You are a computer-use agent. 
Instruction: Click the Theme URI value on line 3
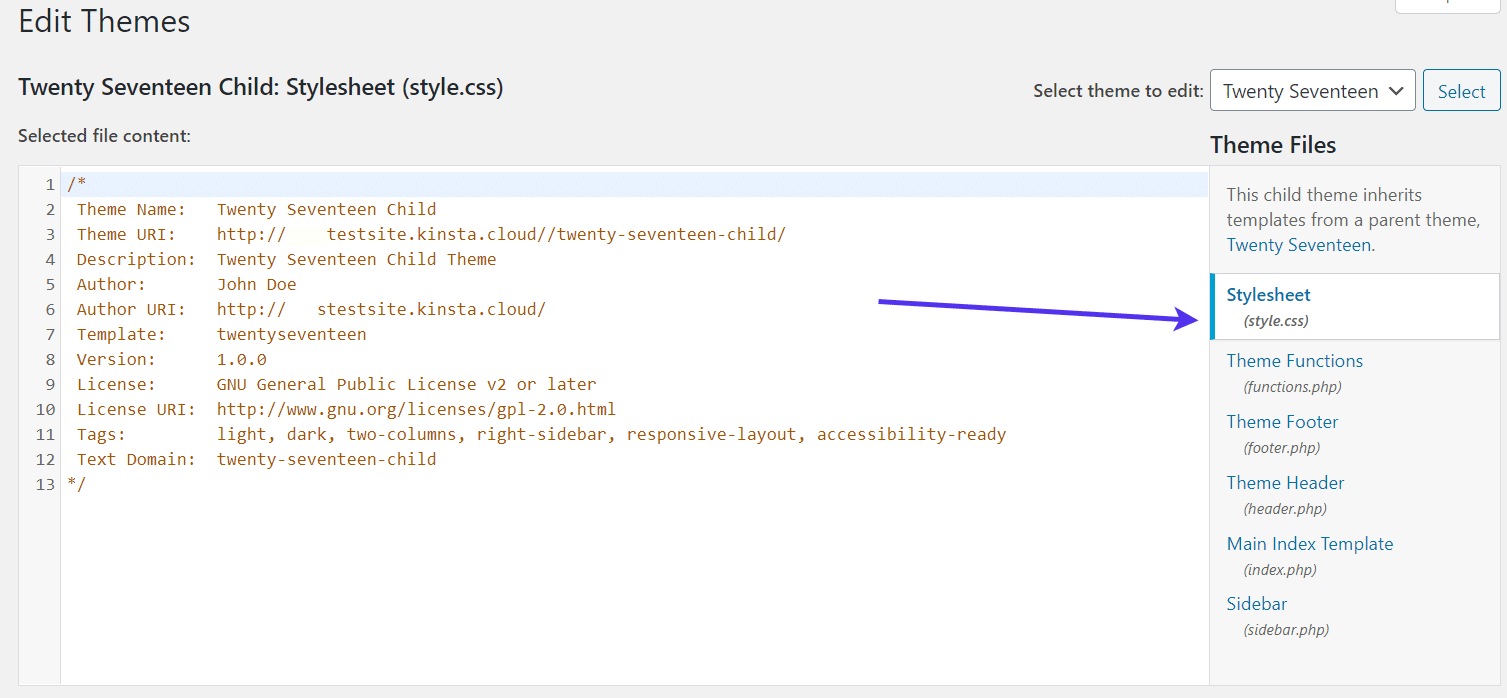click(x=500, y=233)
